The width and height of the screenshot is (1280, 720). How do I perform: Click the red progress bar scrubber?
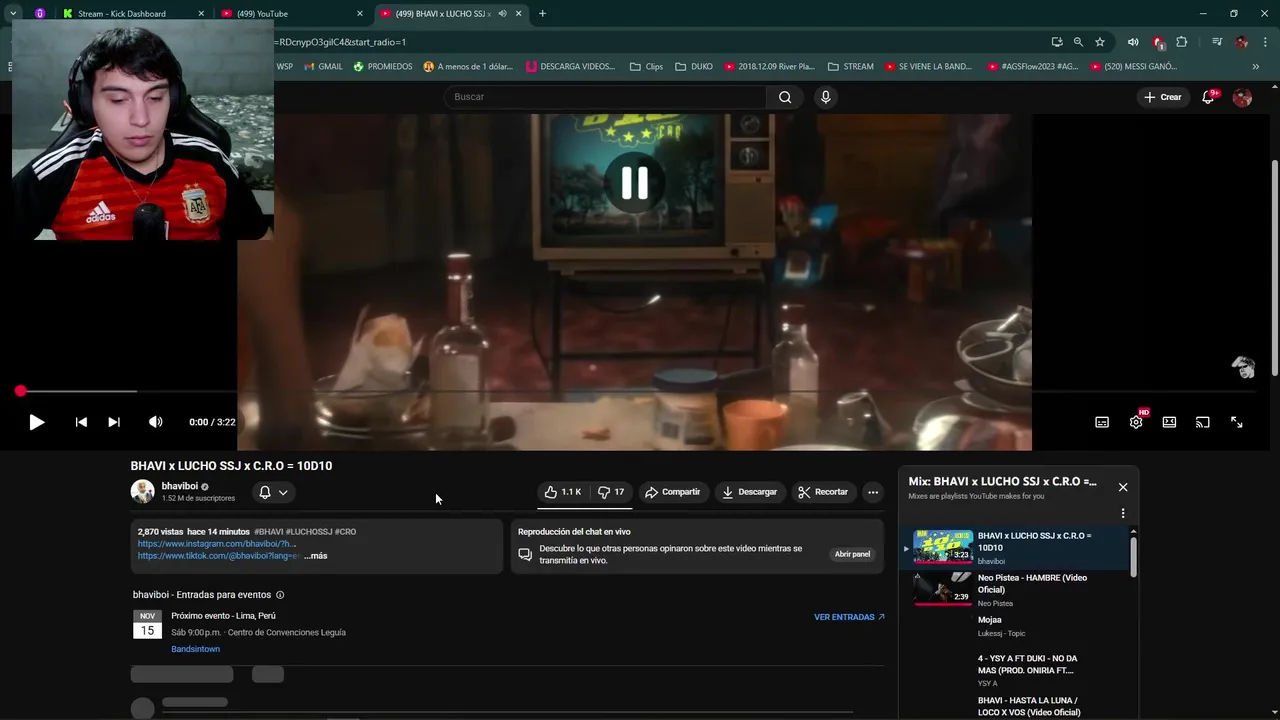point(20,391)
